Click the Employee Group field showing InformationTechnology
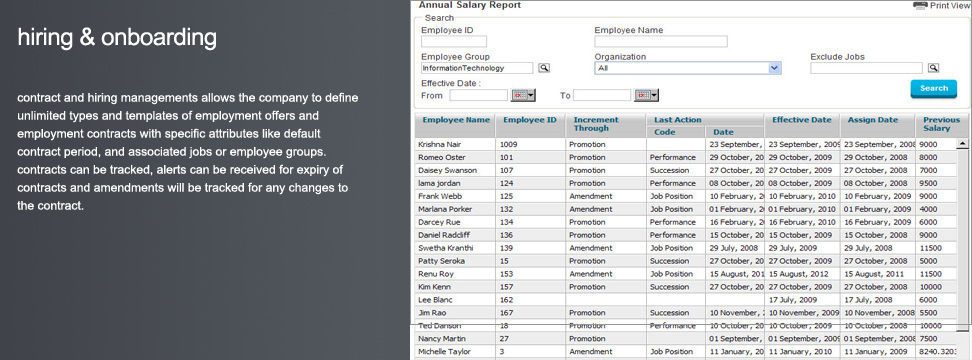 477,68
